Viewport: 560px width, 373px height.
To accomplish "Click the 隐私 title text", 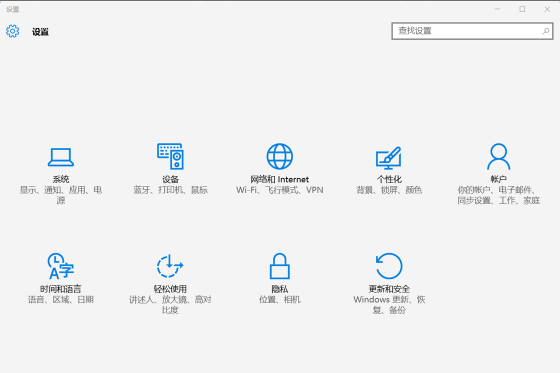I will (x=280, y=289).
